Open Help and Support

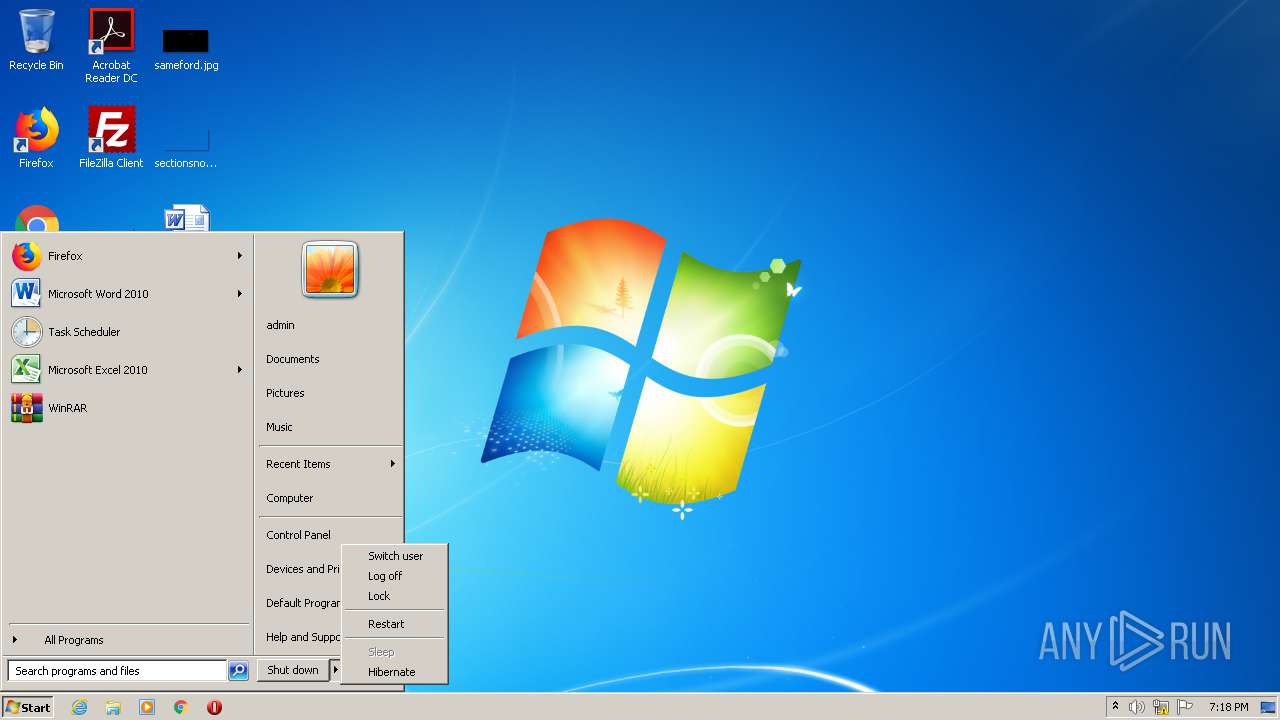pyautogui.click(x=301, y=637)
